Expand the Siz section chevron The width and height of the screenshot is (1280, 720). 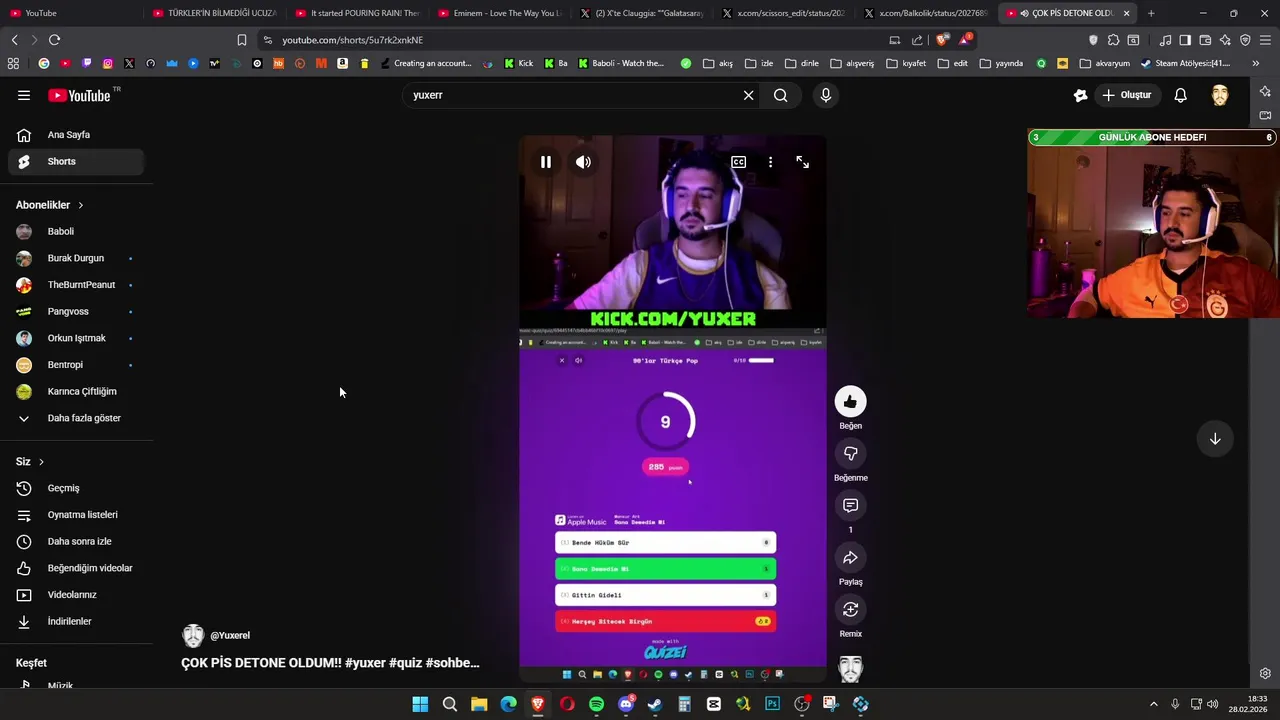click(41, 462)
